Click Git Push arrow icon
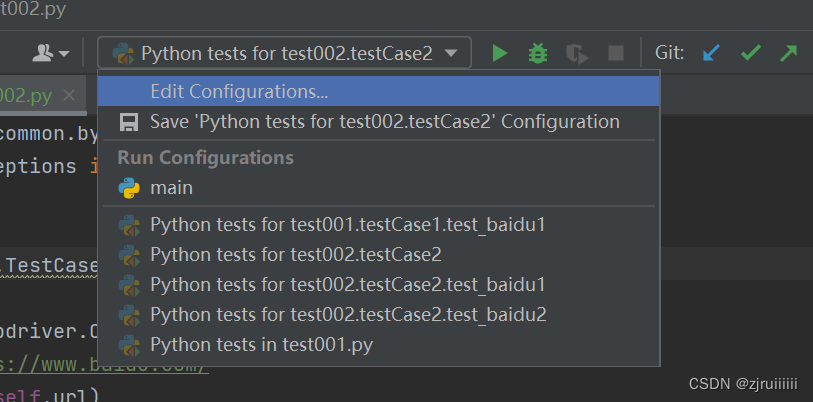 (788, 53)
